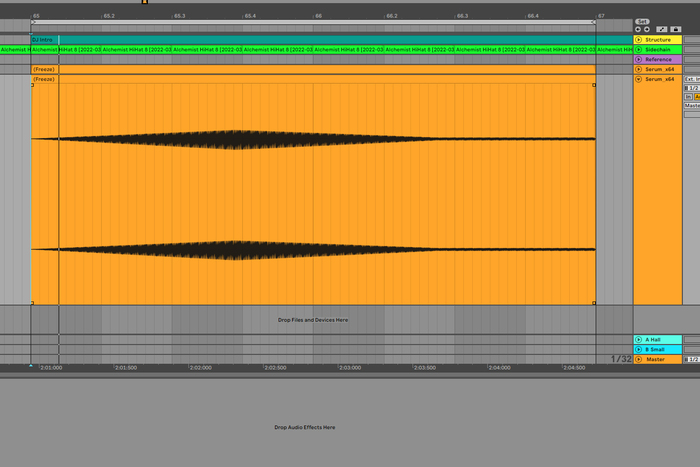Select the DJ Intro clip
The image size is (700, 467).
pos(45,40)
